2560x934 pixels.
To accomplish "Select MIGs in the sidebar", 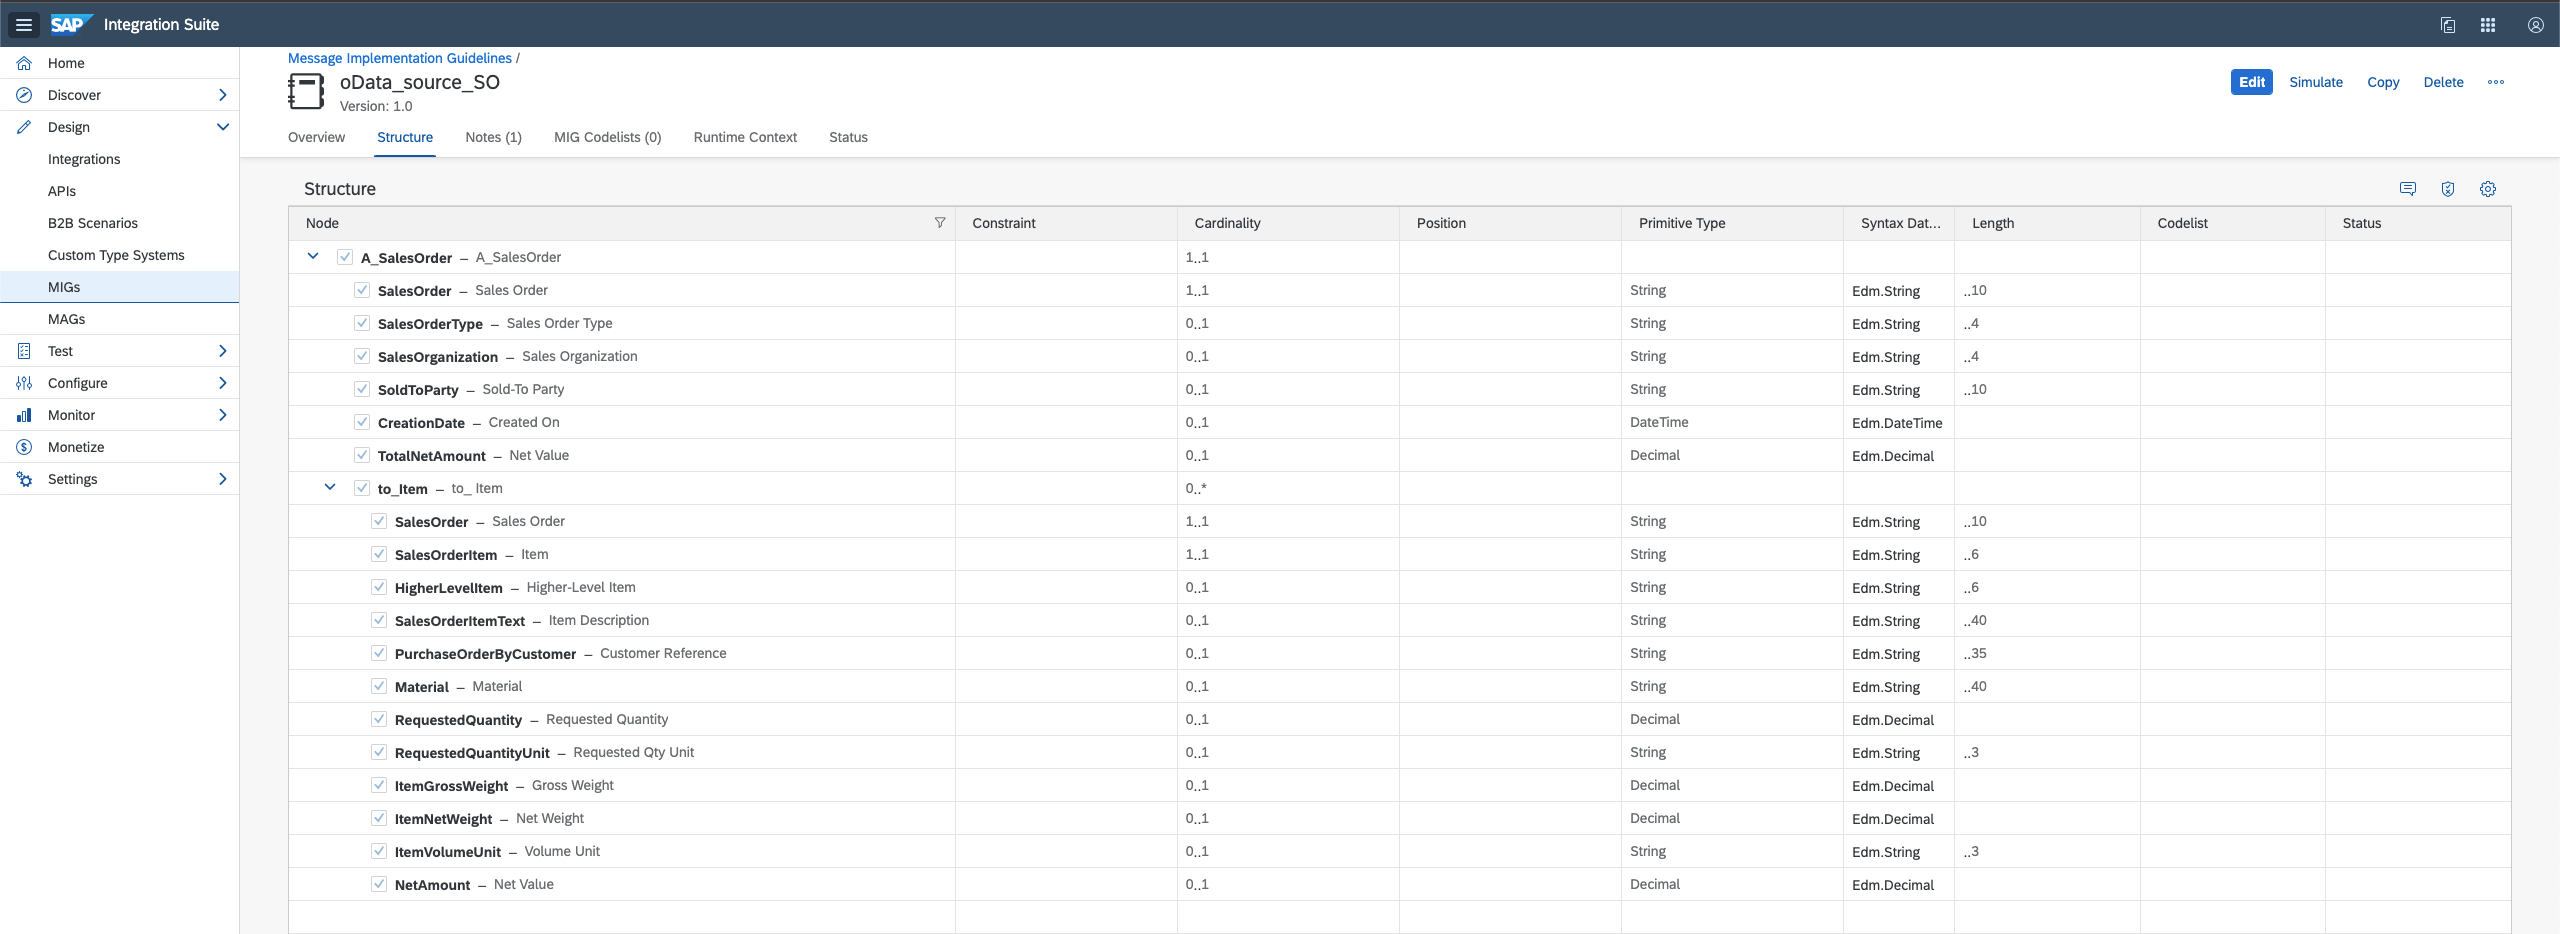I will pyautogui.click(x=120, y=287).
